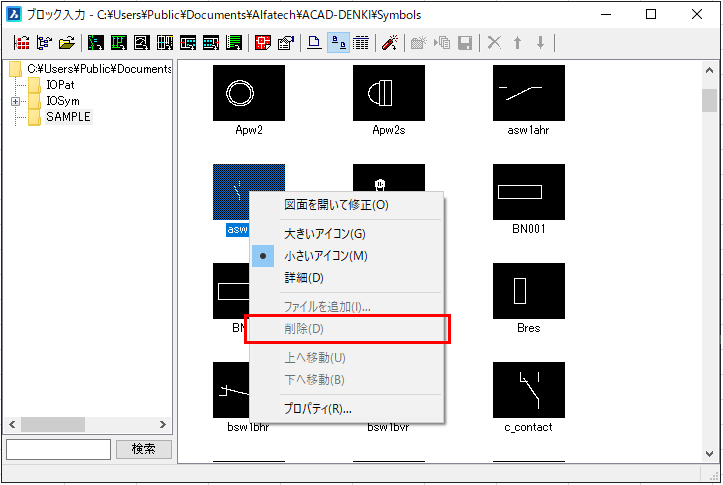Select the IOSym folder in tree
The width and height of the screenshot is (723, 485).
coord(63,101)
